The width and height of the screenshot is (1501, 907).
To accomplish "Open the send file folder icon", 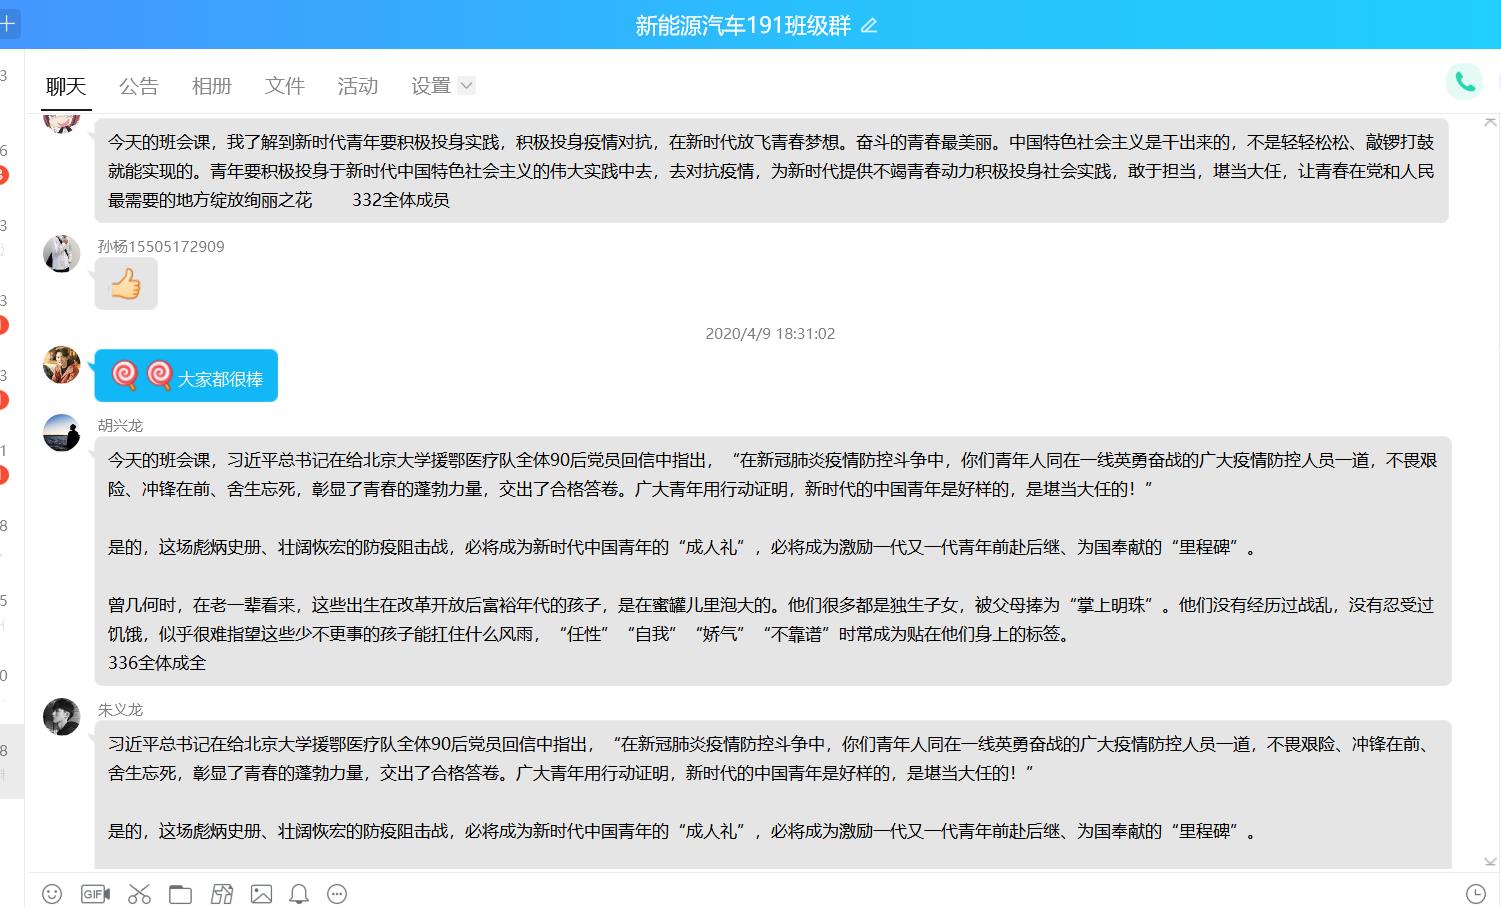I will coord(180,894).
